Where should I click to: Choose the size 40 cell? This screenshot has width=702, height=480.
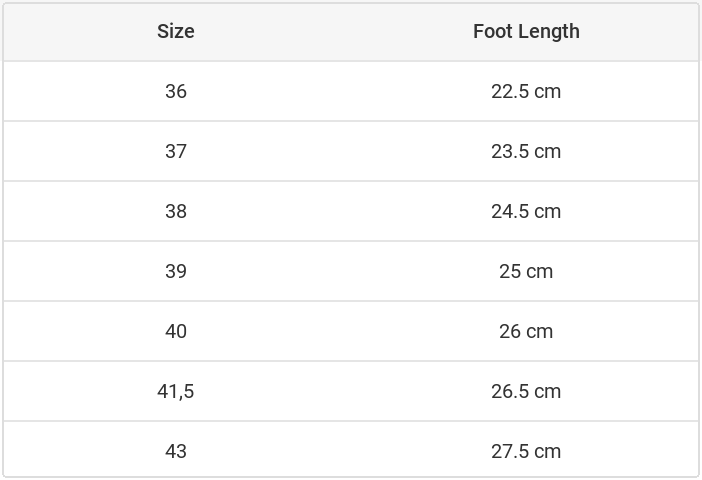point(176,331)
